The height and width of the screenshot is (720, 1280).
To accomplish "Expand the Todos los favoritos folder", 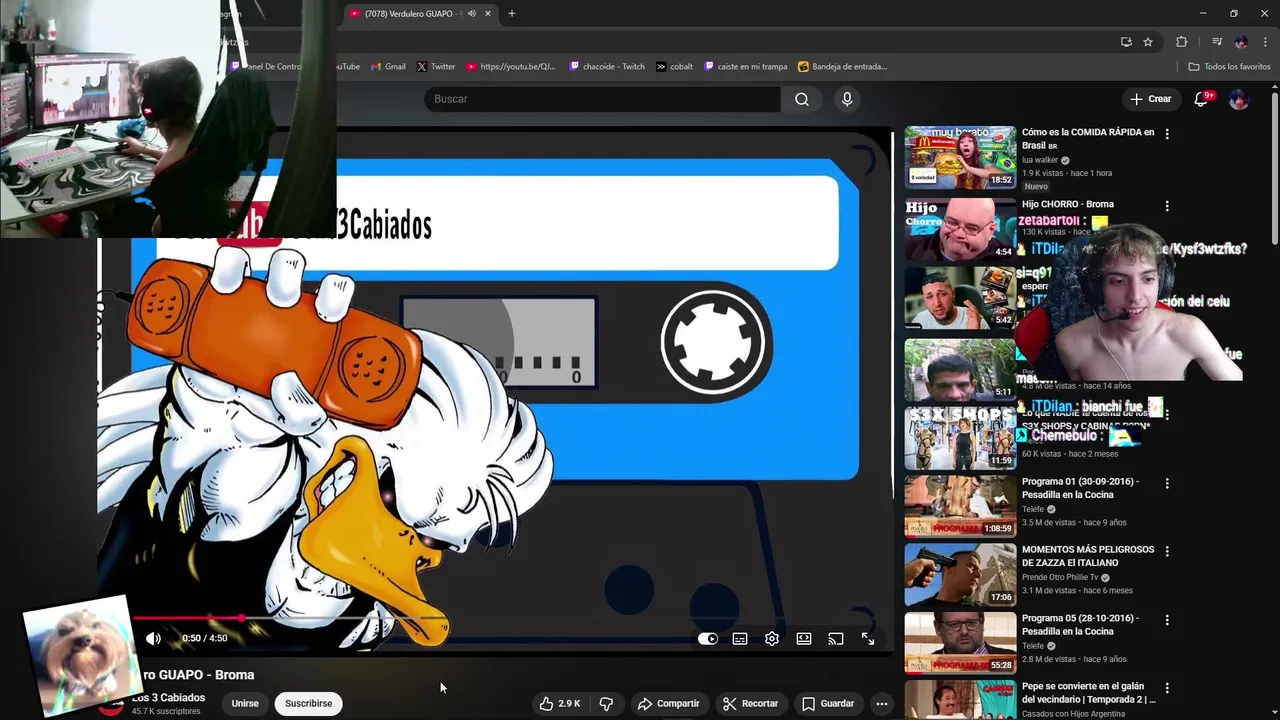I will [1229, 66].
